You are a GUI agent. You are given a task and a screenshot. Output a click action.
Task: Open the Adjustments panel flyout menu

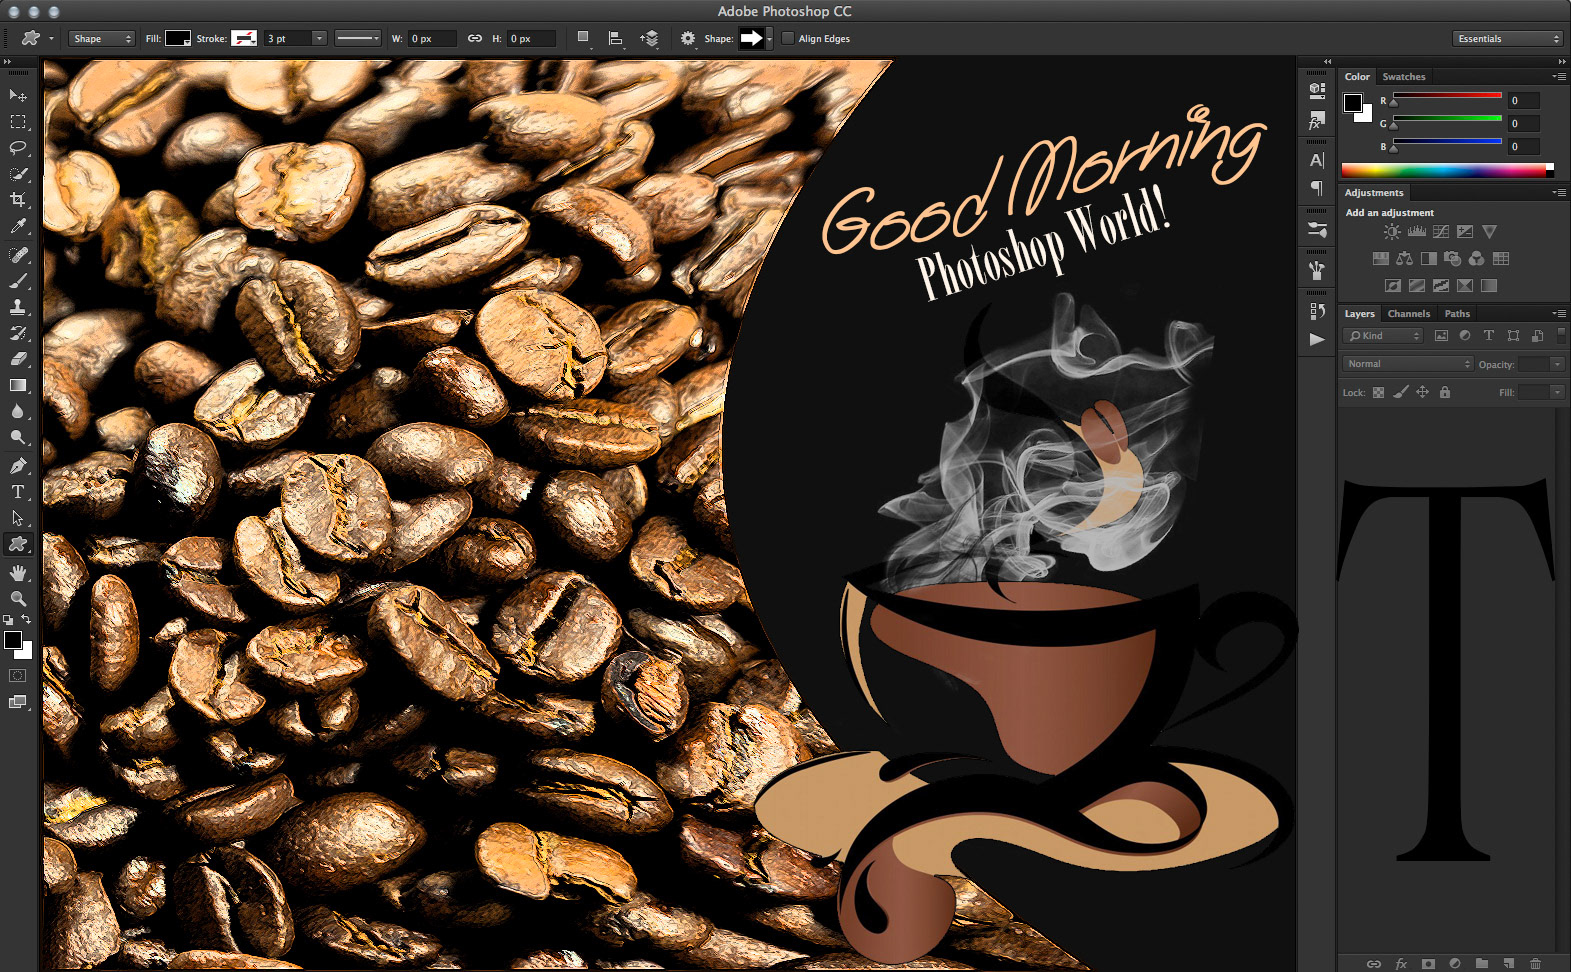pos(1559,192)
